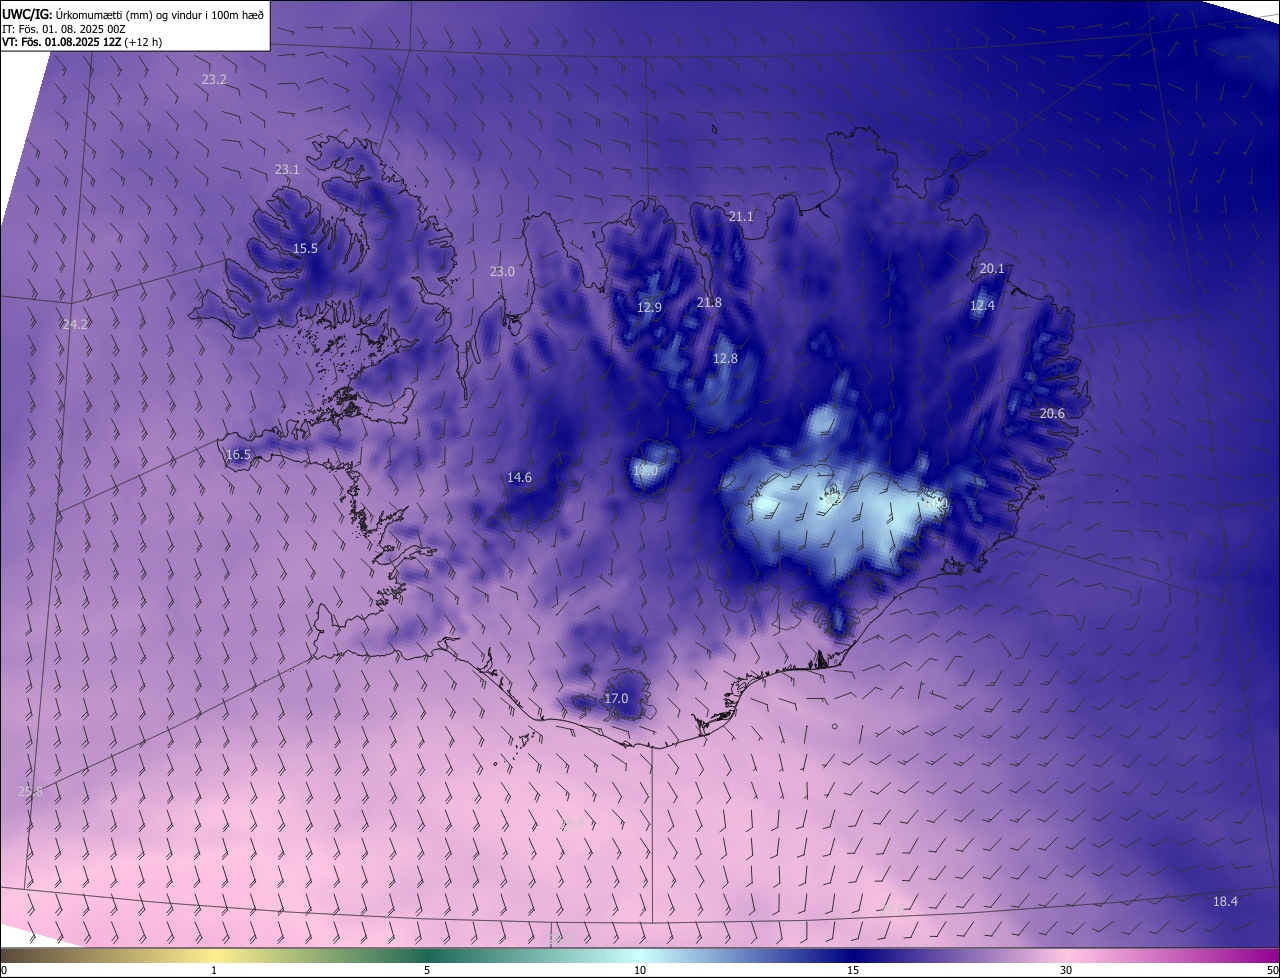Click the faint 25.8 value label
The width and height of the screenshot is (1280, 978).
point(31,791)
